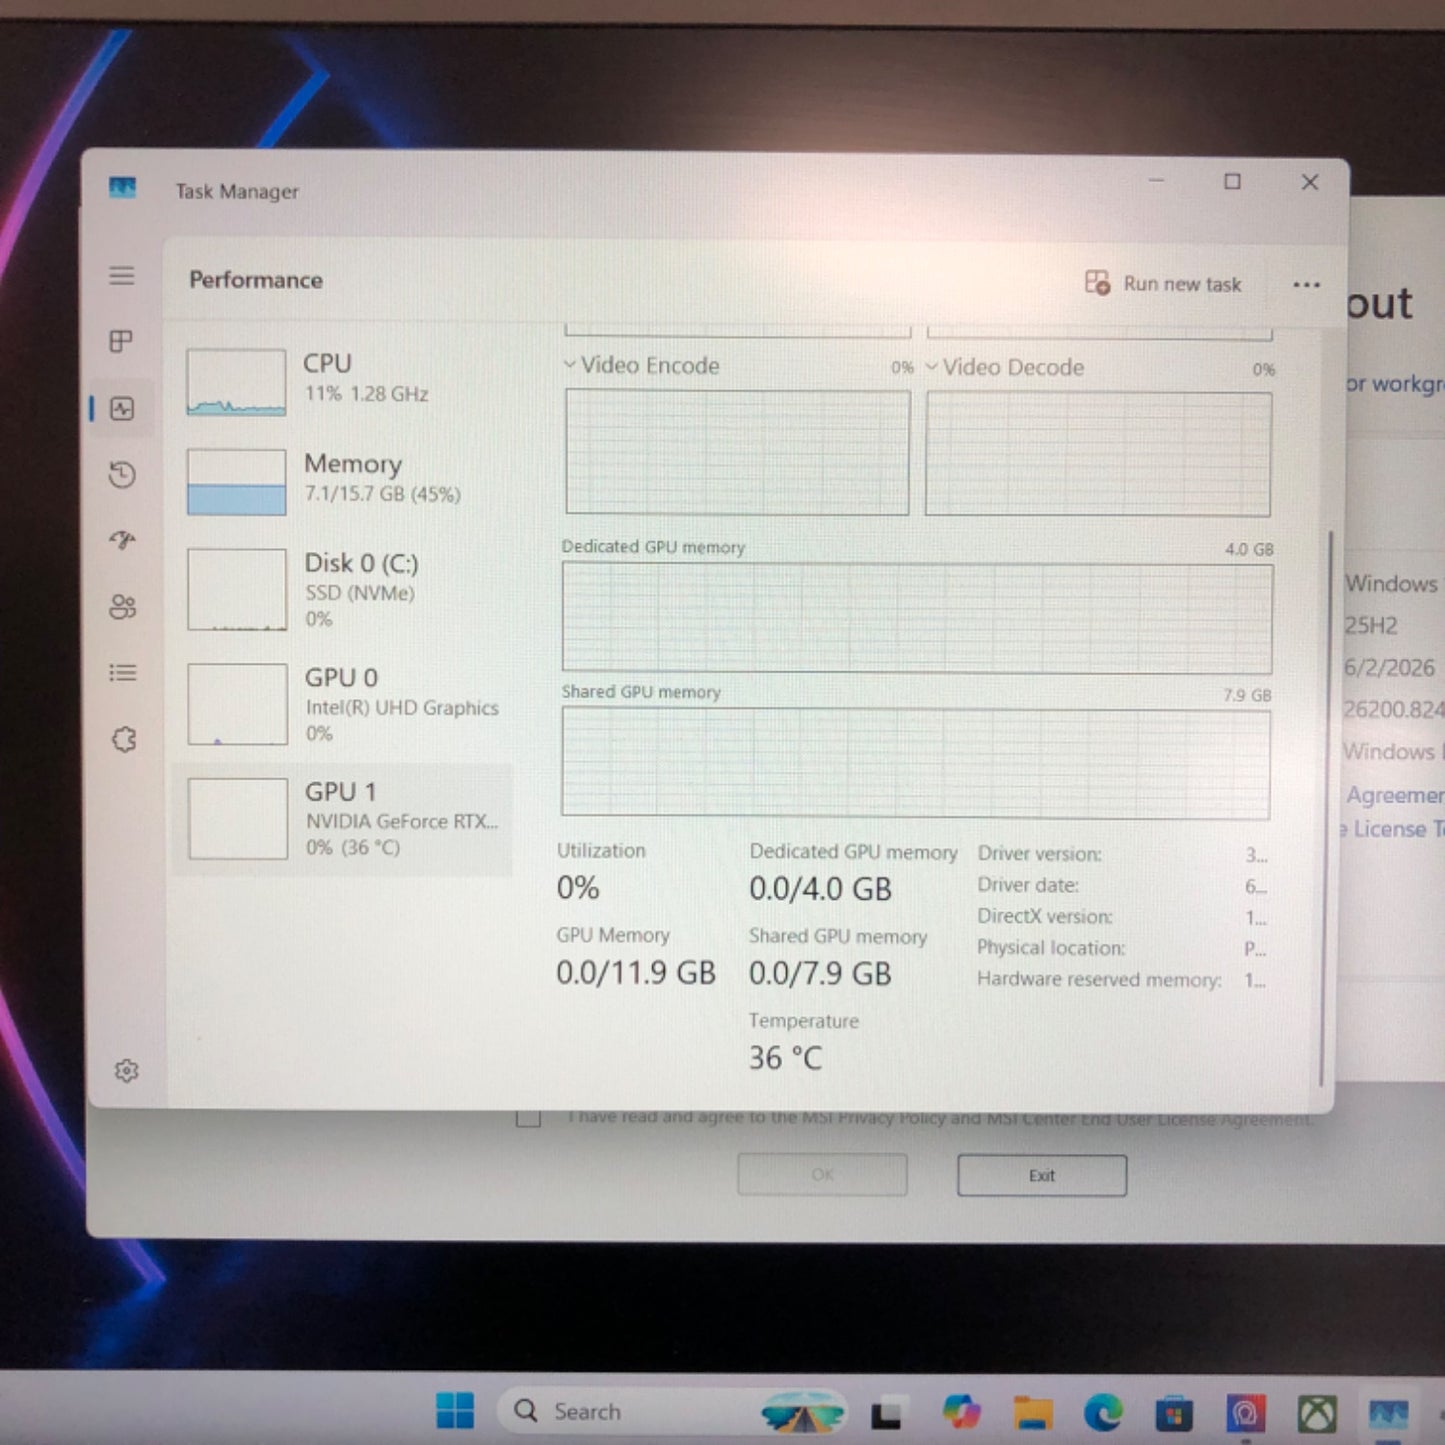The height and width of the screenshot is (1445, 1445).
Task: Click the Dedicated GPU memory graph
Action: (x=917, y=617)
